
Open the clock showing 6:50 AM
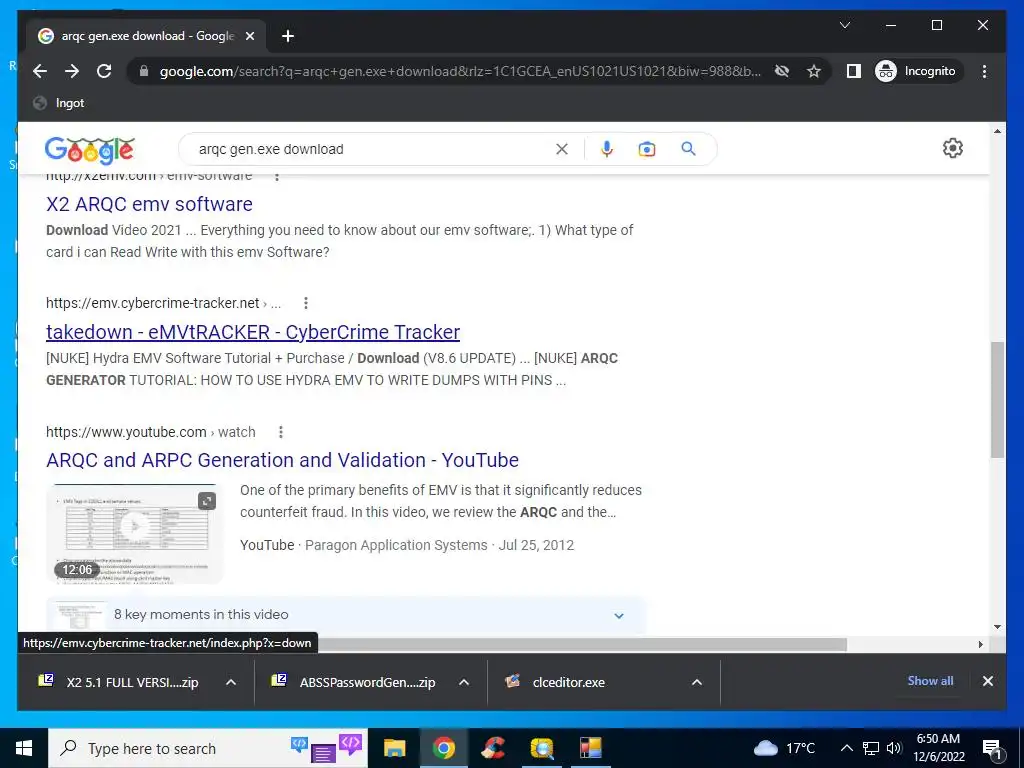(938, 748)
